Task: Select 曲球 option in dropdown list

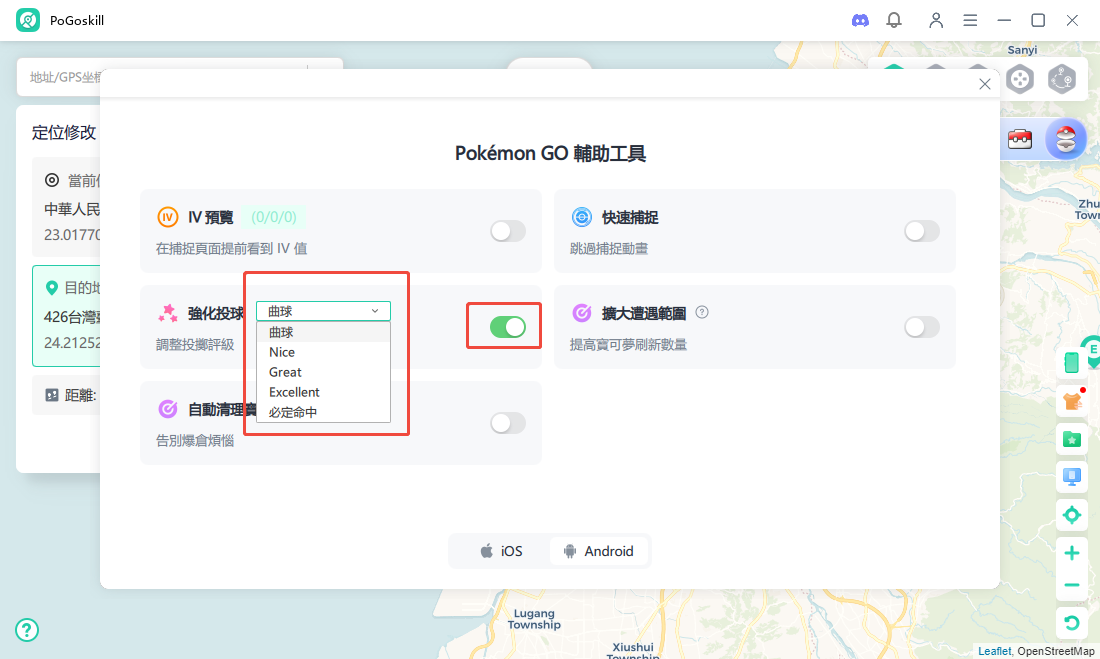Action: pos(323,332)
